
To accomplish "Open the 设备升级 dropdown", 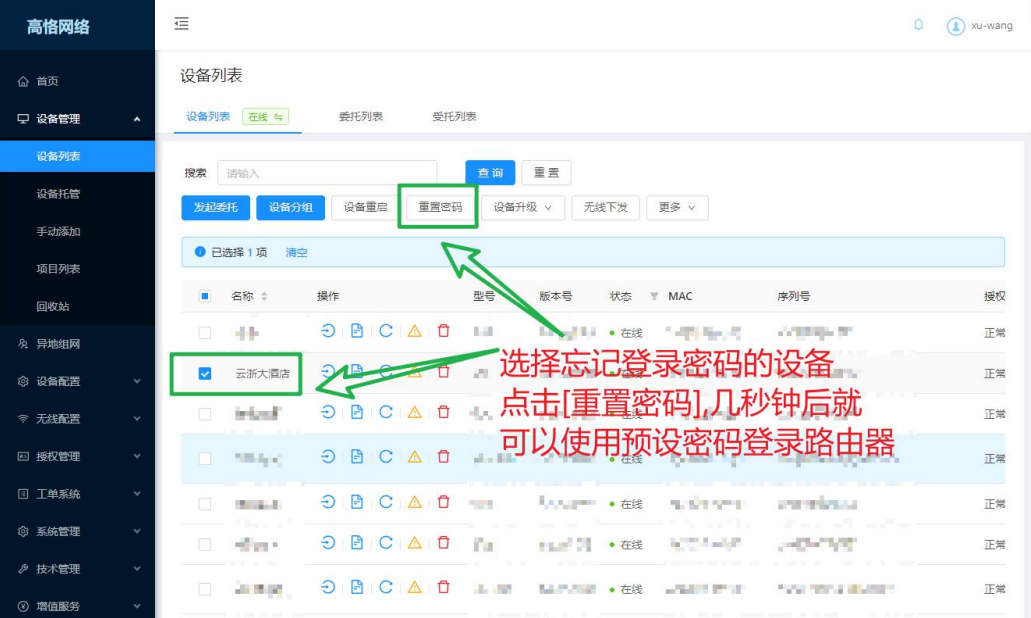I will point(523,207).
